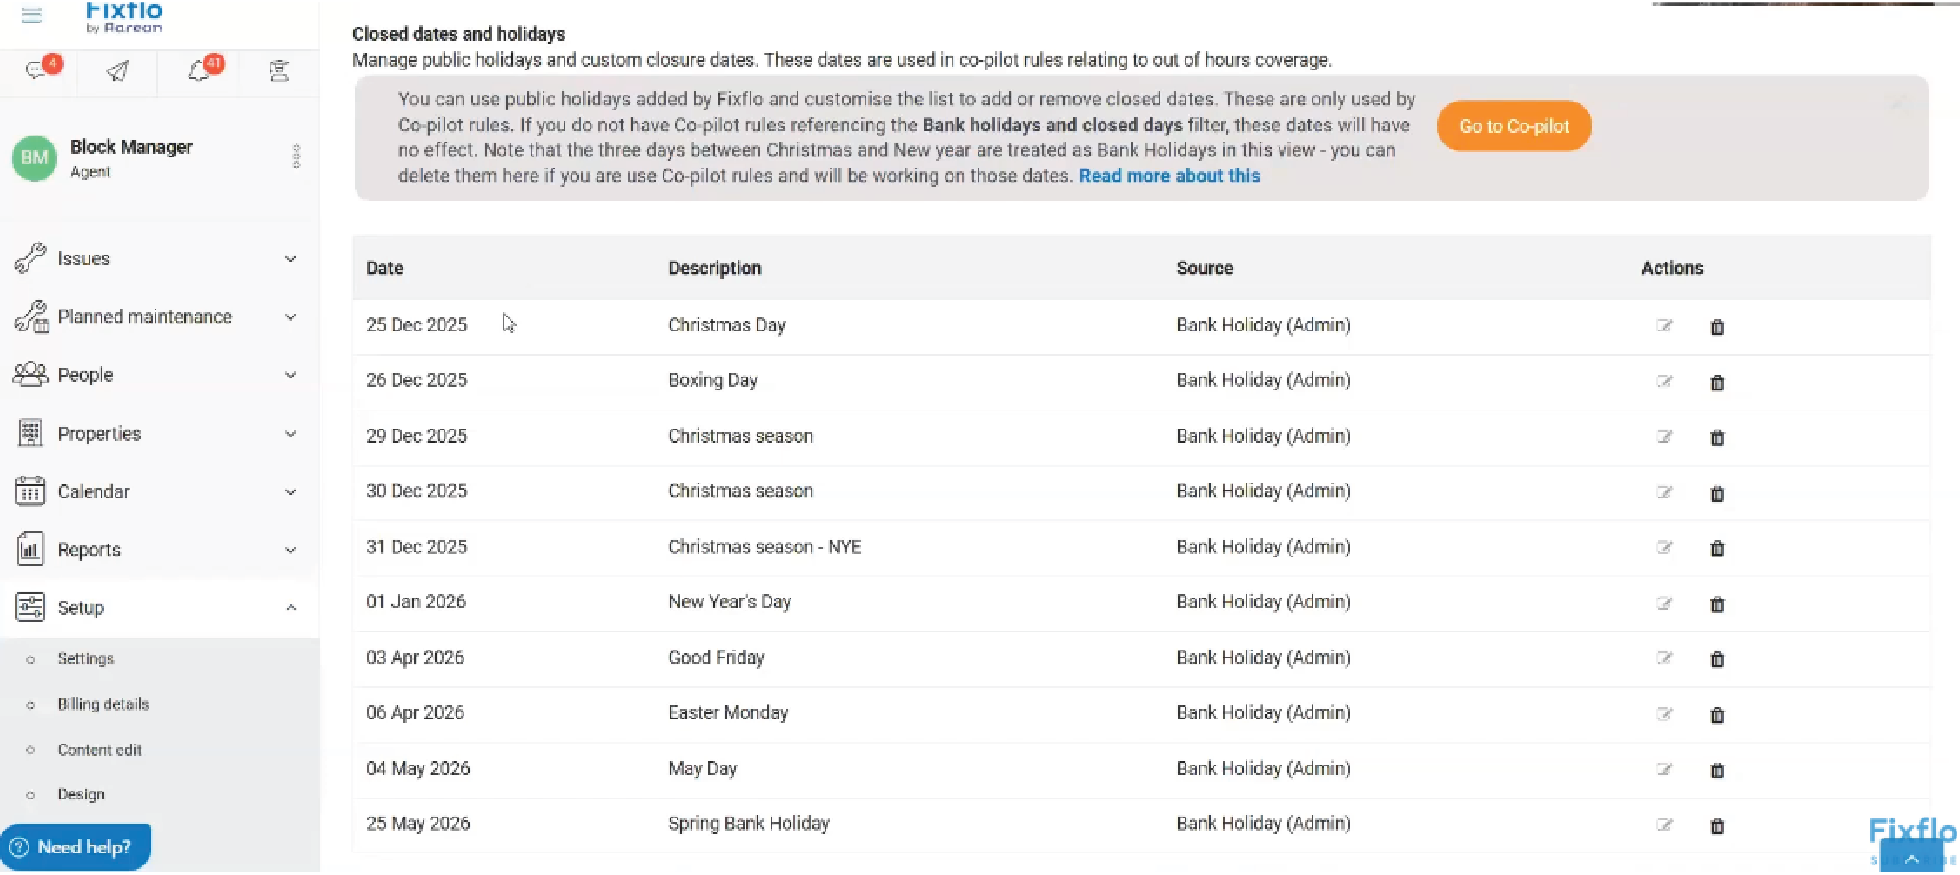Edit the Good Friday entry

point(1664,658)
